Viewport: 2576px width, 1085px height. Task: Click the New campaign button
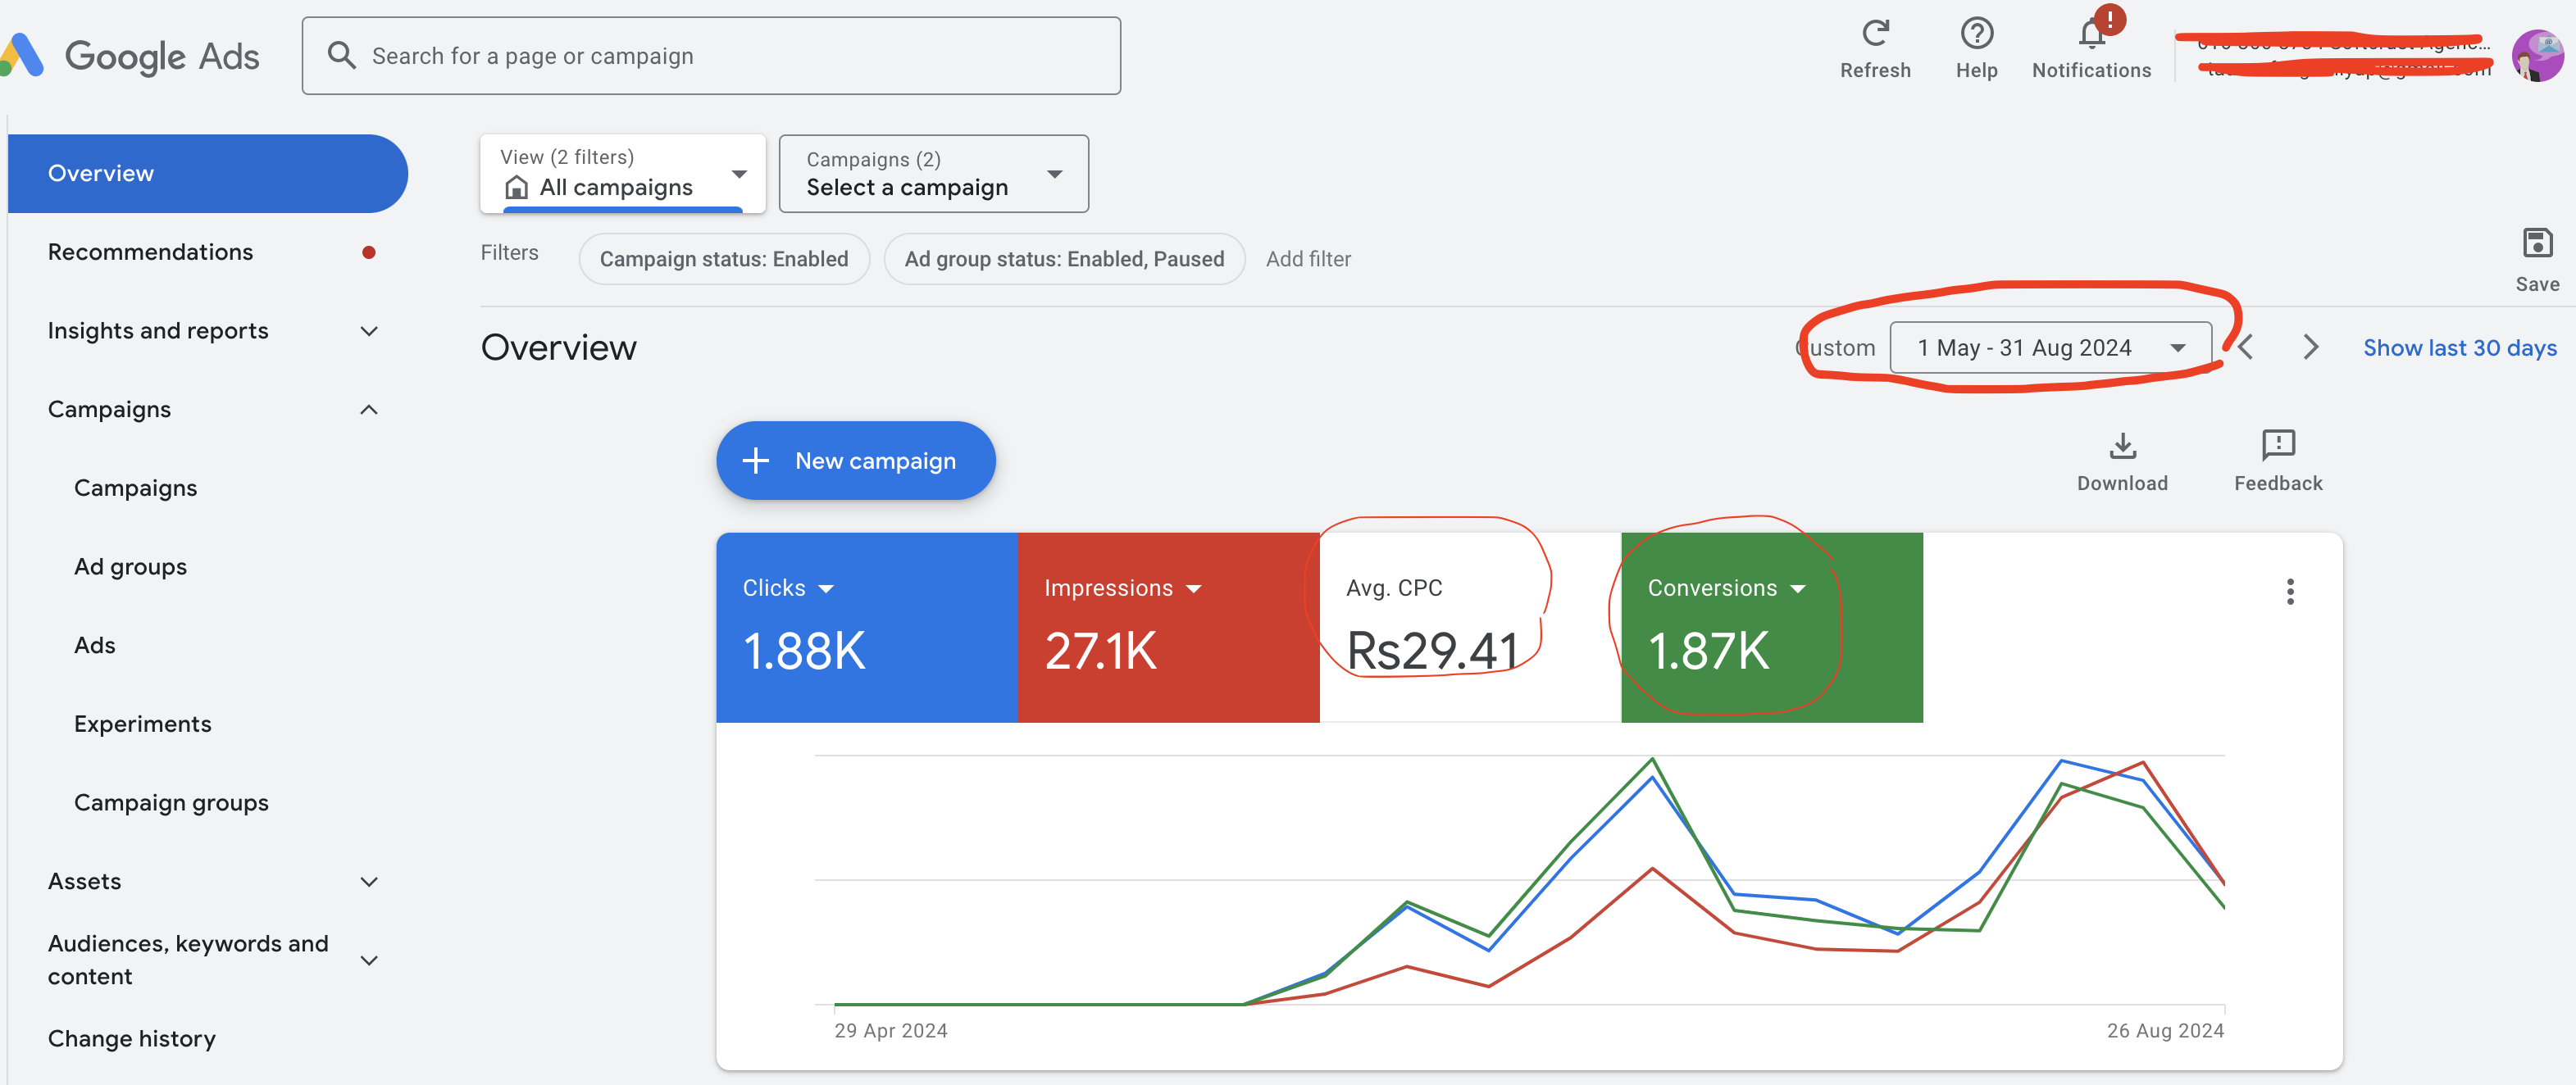[x=858, y=460]
